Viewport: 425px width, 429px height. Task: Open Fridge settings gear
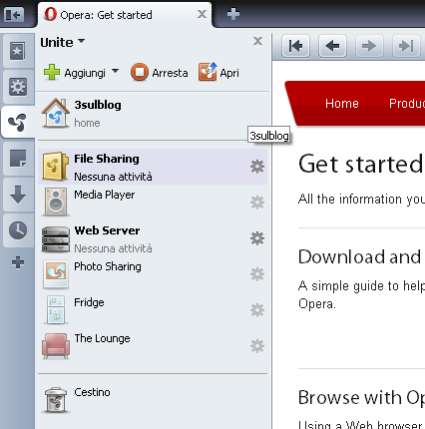257,310
